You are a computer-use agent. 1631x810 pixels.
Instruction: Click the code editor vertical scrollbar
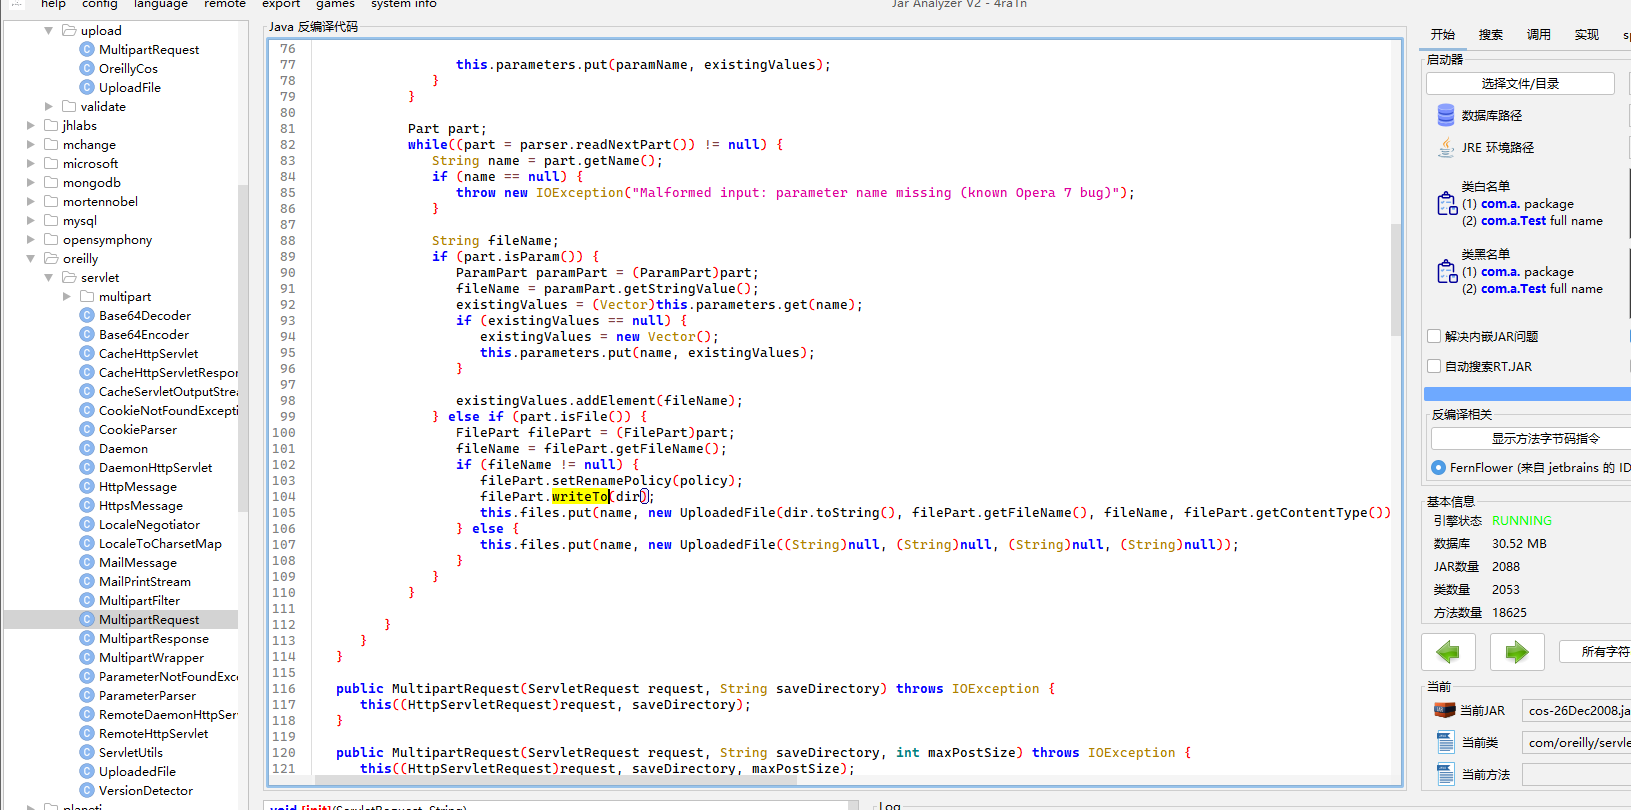1396,280
